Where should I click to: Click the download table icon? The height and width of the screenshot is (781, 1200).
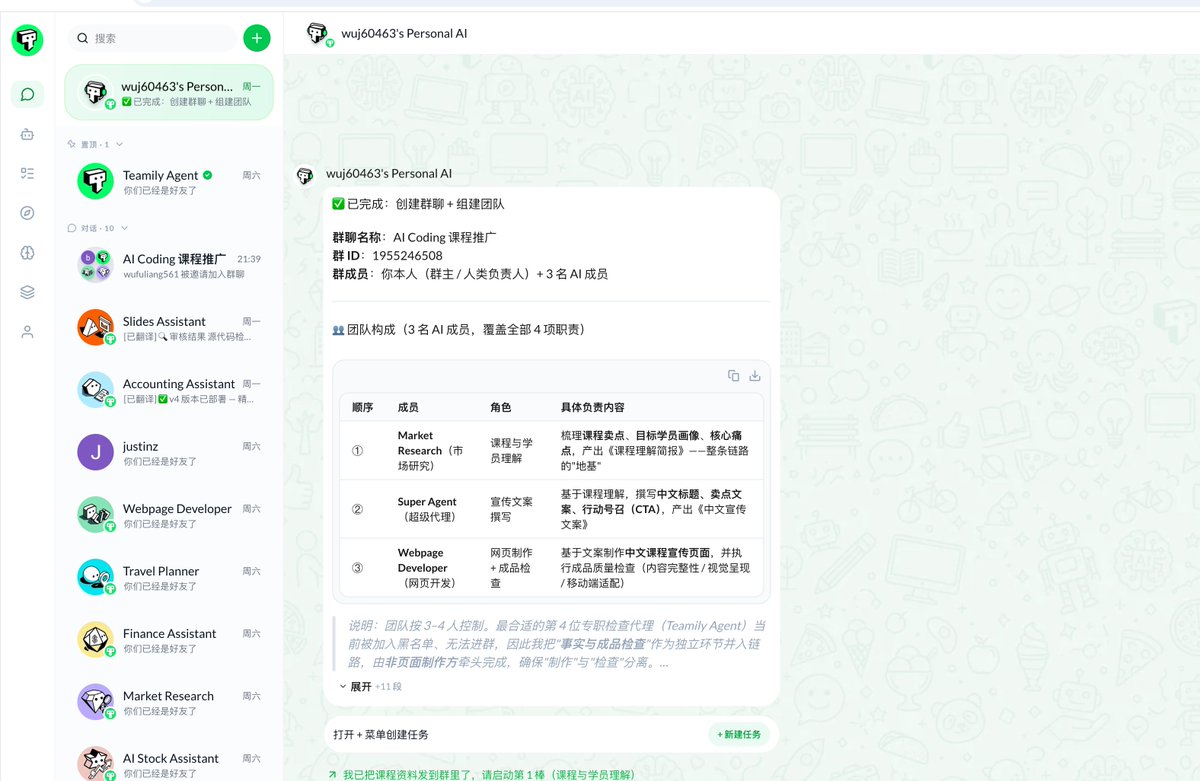[x=755, y=376]
